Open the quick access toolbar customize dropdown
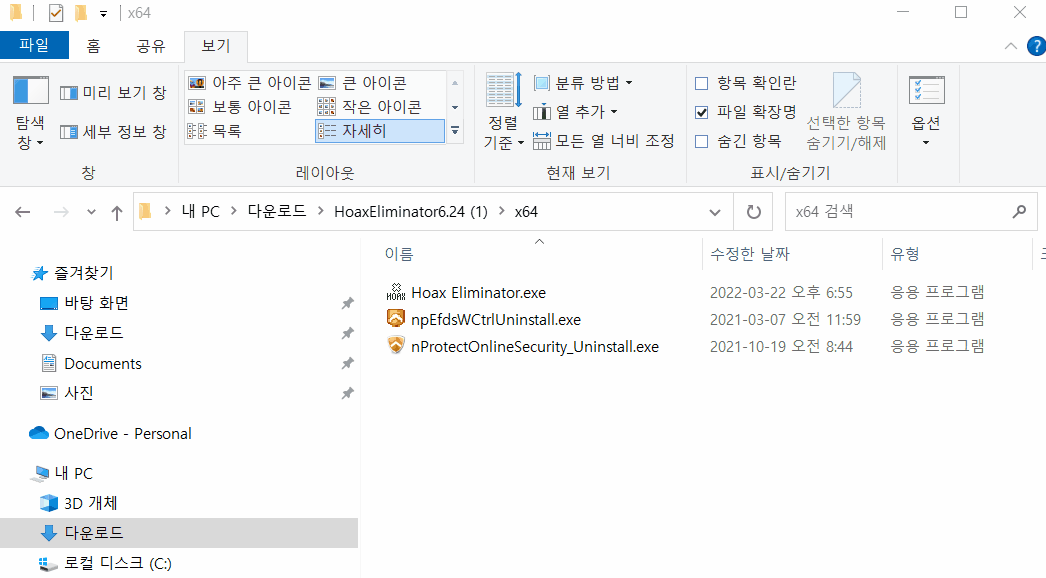1046x578 pixels. (103, 13)
